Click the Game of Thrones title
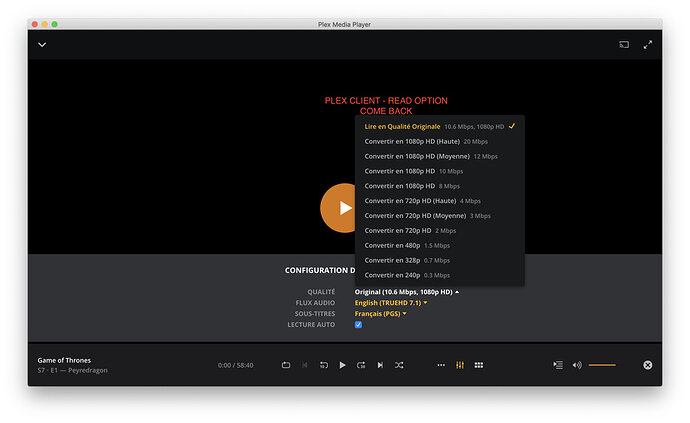Viewport: 690px width, 423px height. pos(64,360)
